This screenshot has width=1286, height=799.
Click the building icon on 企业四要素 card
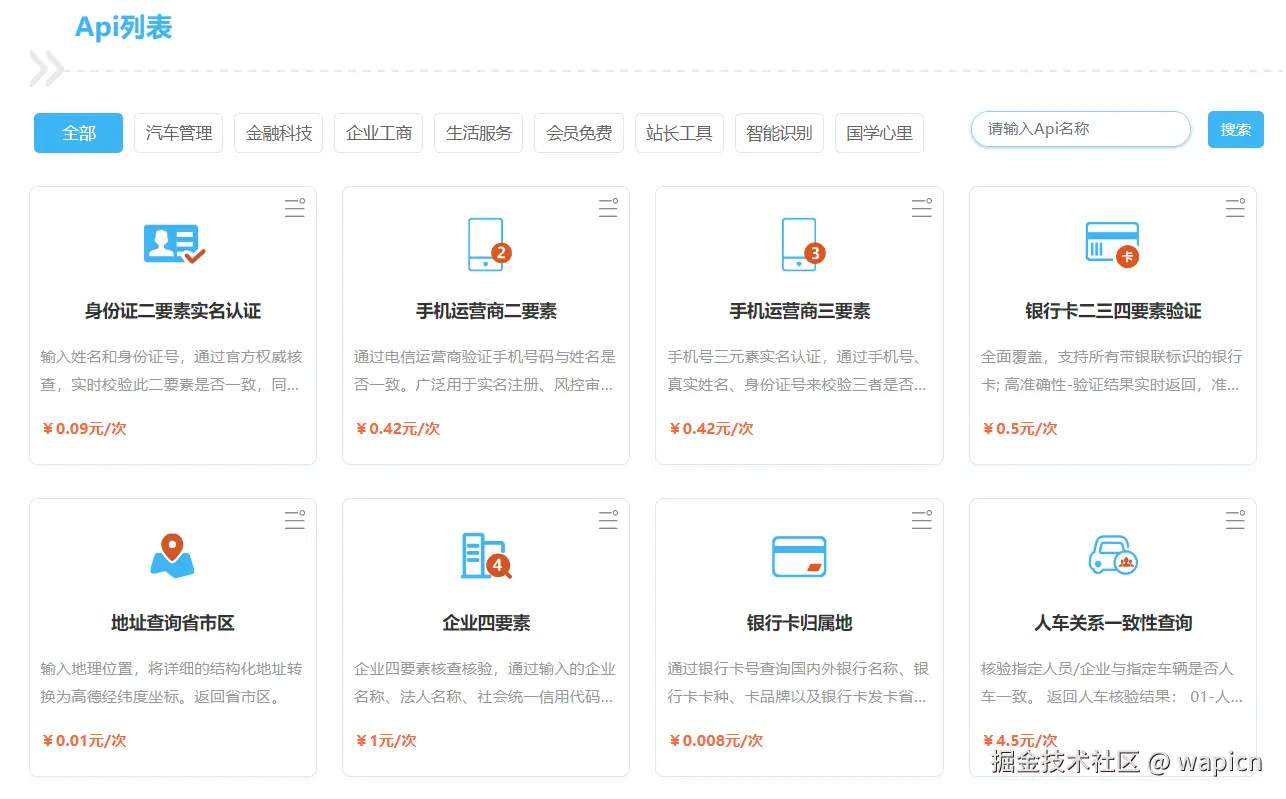pyautogui.click(x=486, y=556)
